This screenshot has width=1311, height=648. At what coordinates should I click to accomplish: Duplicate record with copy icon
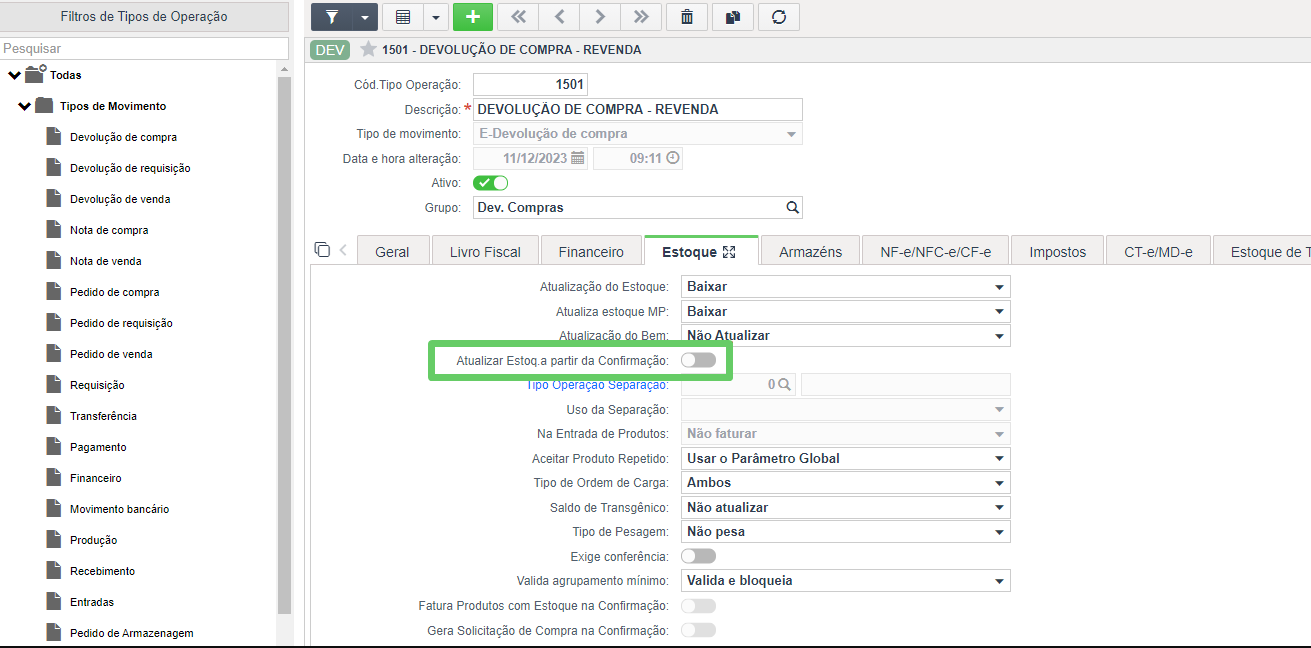[x=732, y=17]
